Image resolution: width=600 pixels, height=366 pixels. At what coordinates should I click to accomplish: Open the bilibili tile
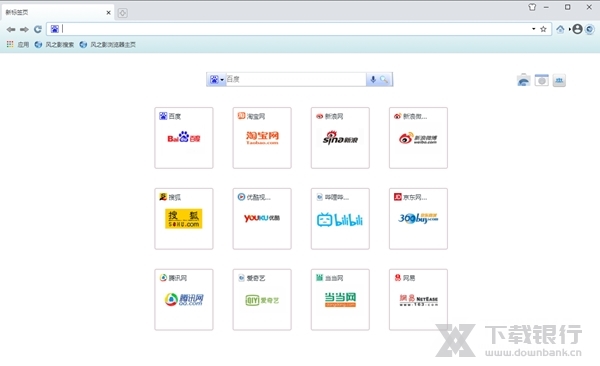(x=340, y=219)
